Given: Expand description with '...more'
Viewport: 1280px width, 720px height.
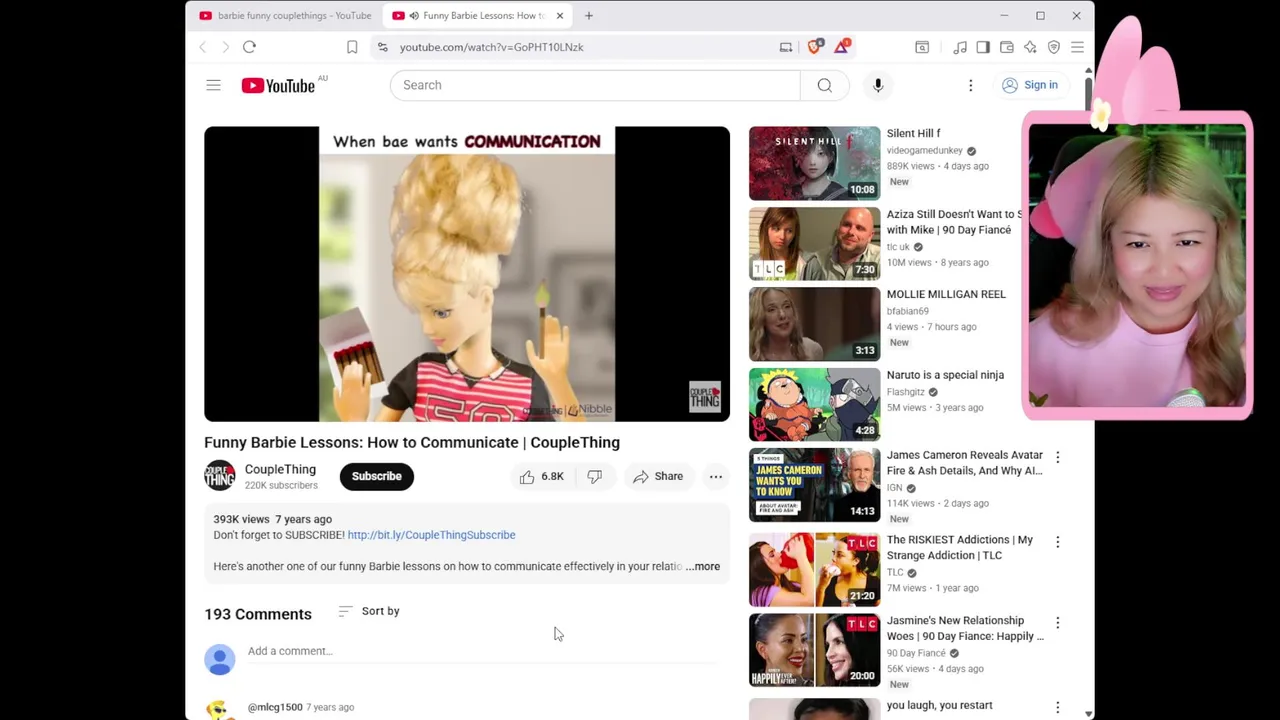Looking at the screenshot, I should pyautogui.click(x=703, y=566).
